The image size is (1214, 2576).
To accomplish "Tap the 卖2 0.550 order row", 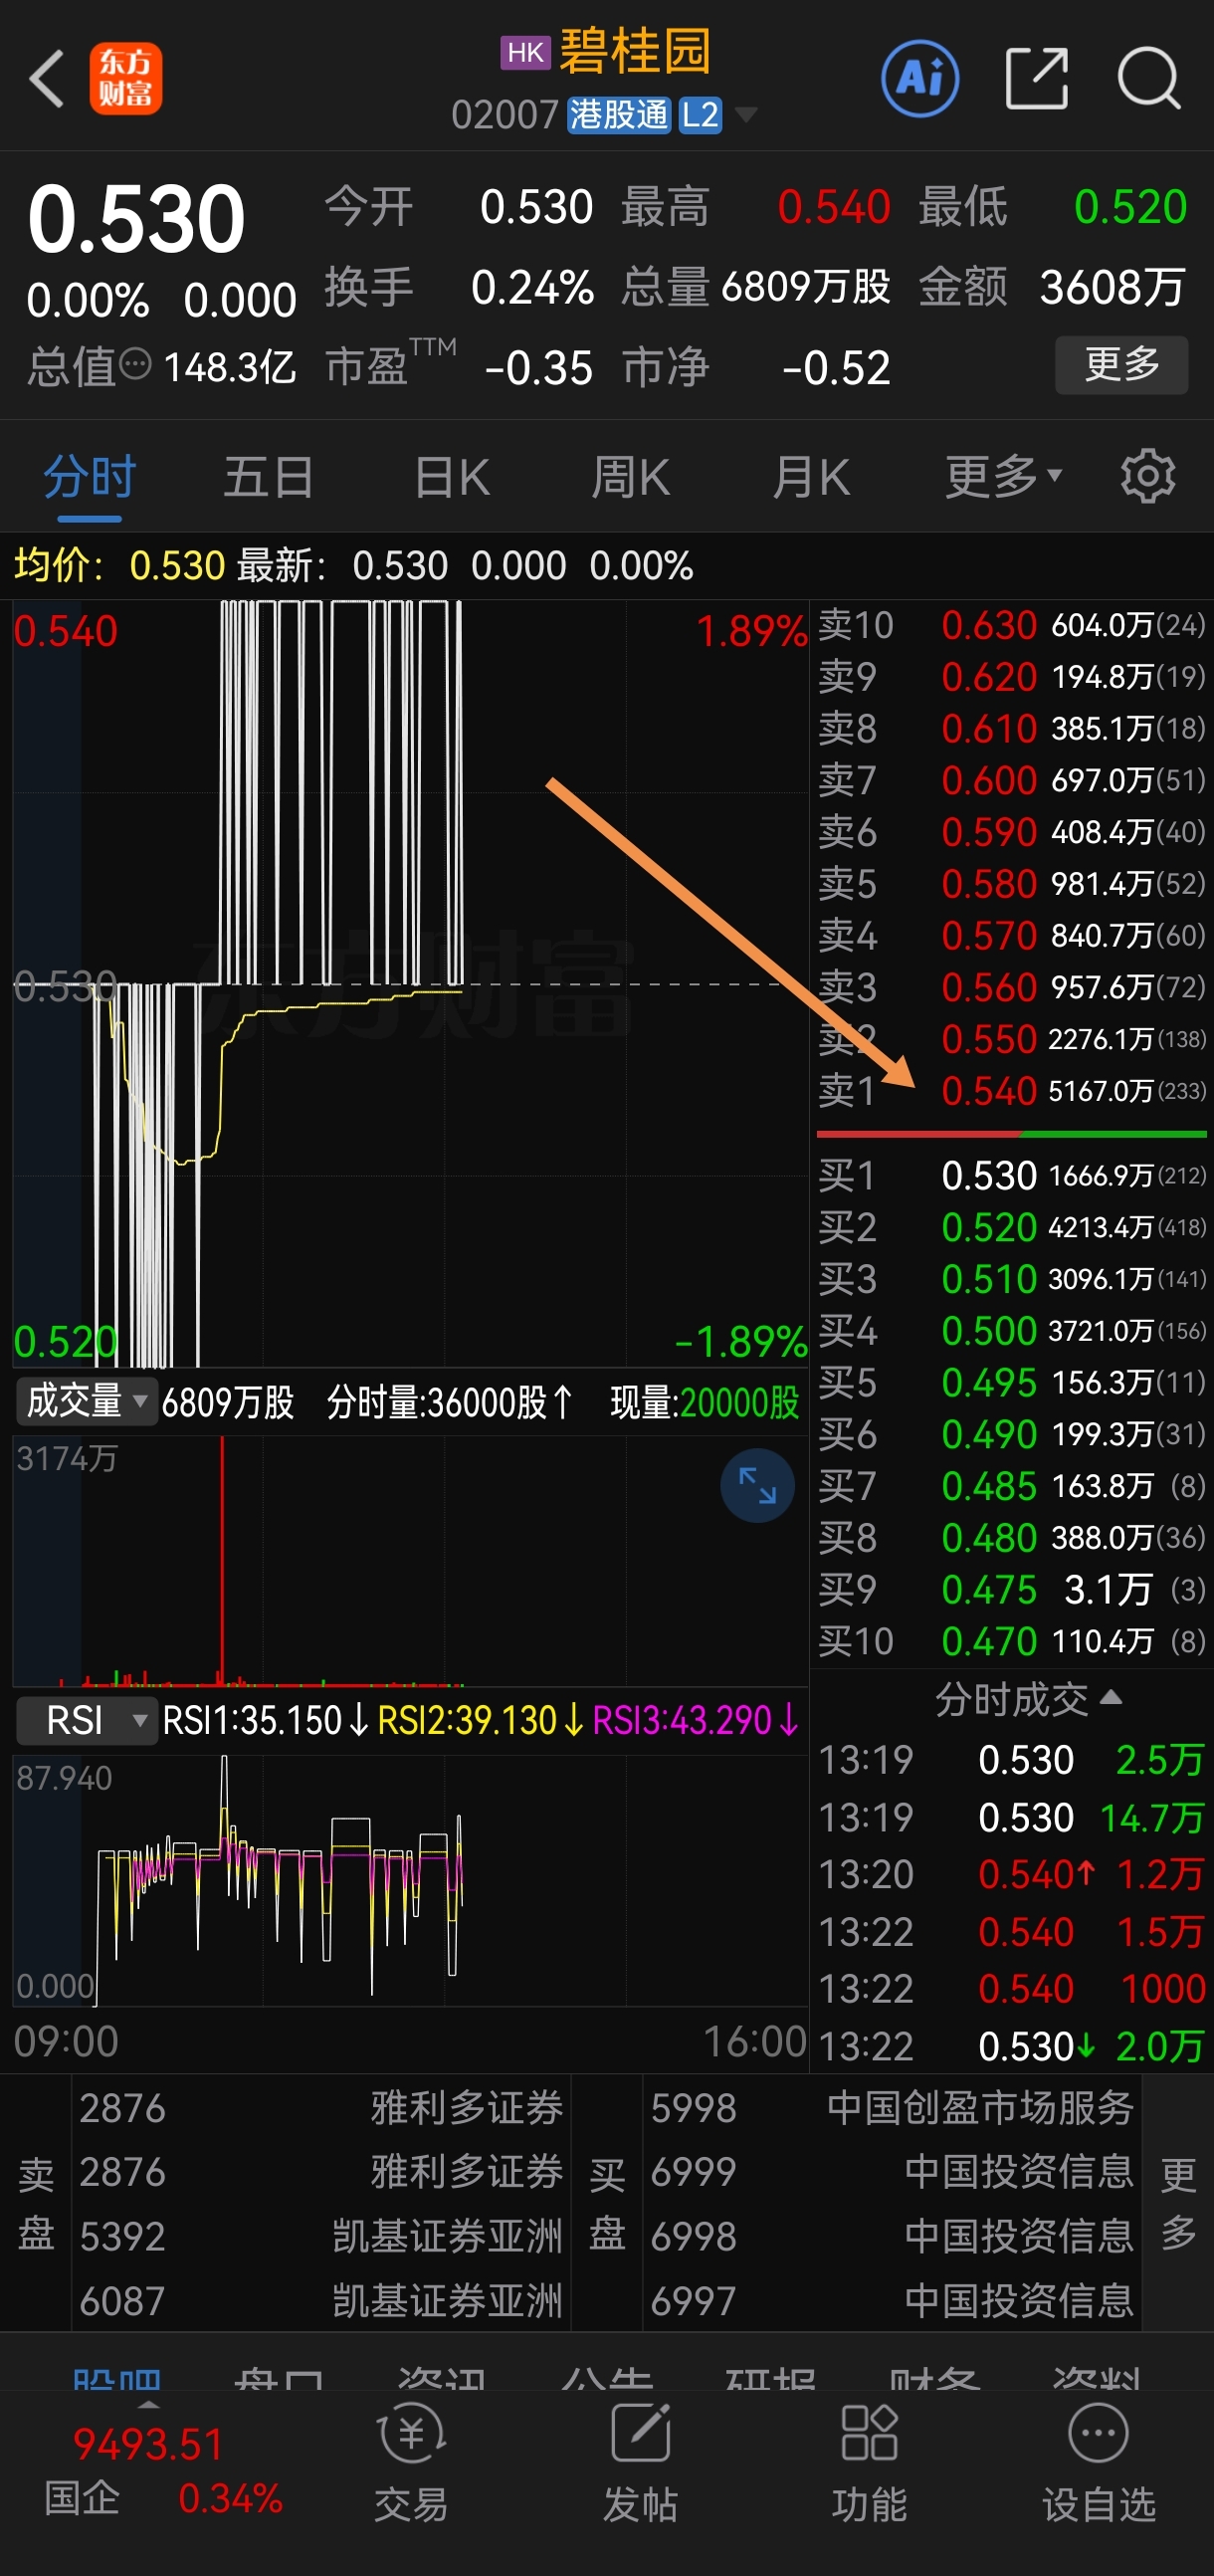I will click(x=1011, y=1040).
